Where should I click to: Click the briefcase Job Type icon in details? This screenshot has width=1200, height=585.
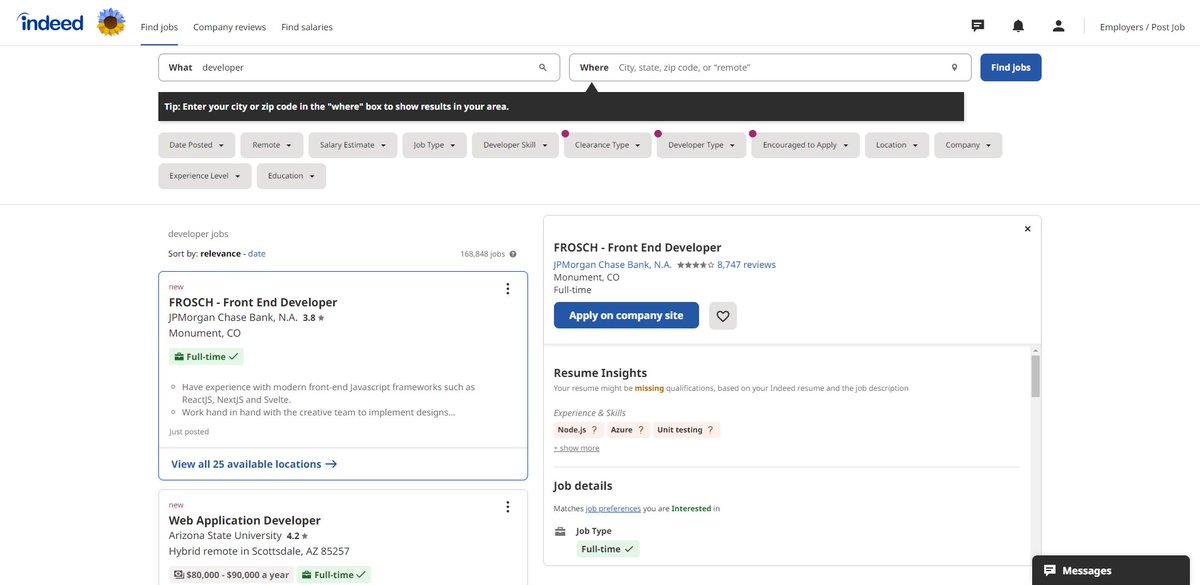pyautogui.click(x=560, y=531)
